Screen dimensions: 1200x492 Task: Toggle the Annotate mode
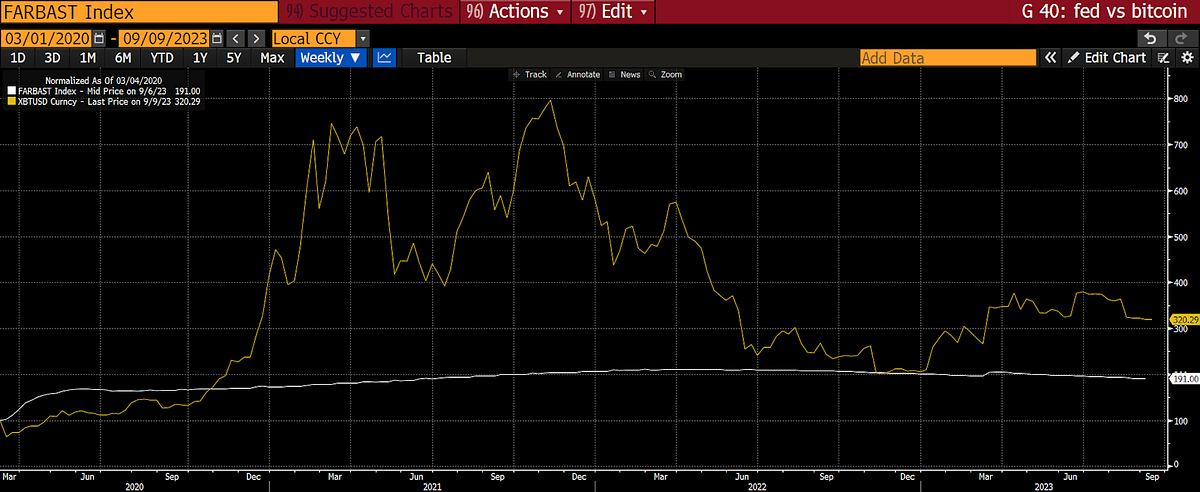click(578, 75)
